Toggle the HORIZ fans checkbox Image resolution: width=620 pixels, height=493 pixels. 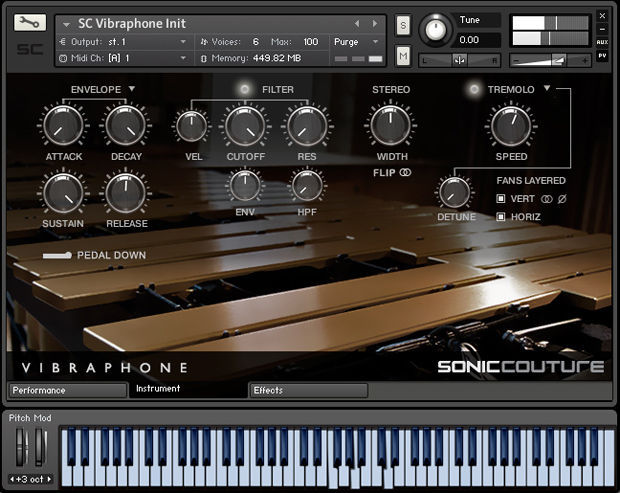[501, 217]
